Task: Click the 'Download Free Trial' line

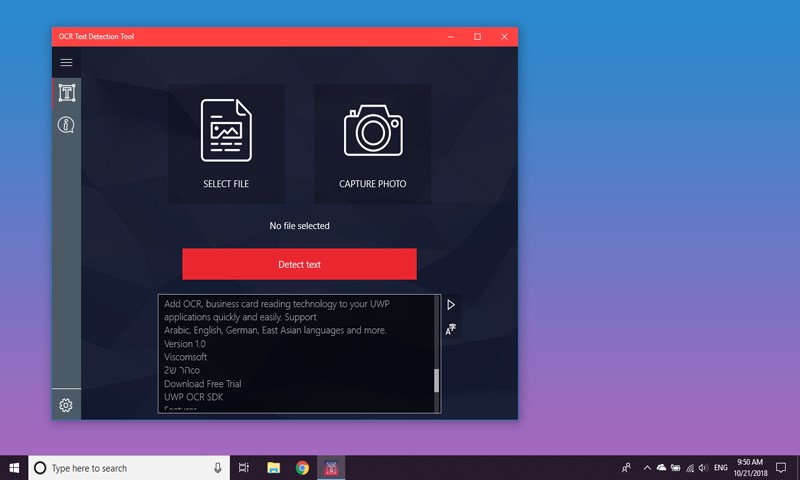Action: click(x=203, y=384)
